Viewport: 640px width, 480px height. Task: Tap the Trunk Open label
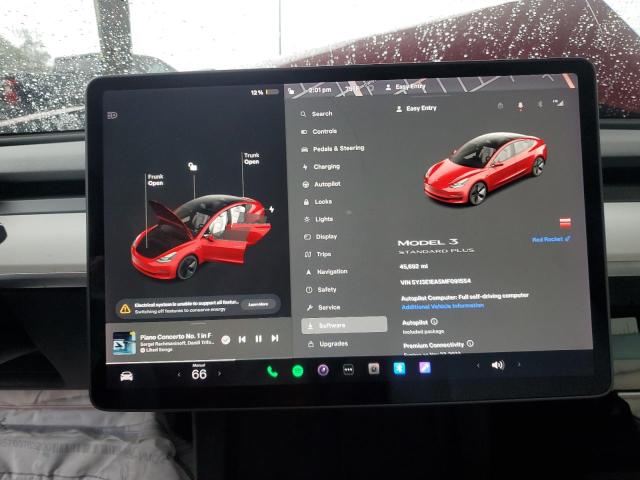coord(251,159)
